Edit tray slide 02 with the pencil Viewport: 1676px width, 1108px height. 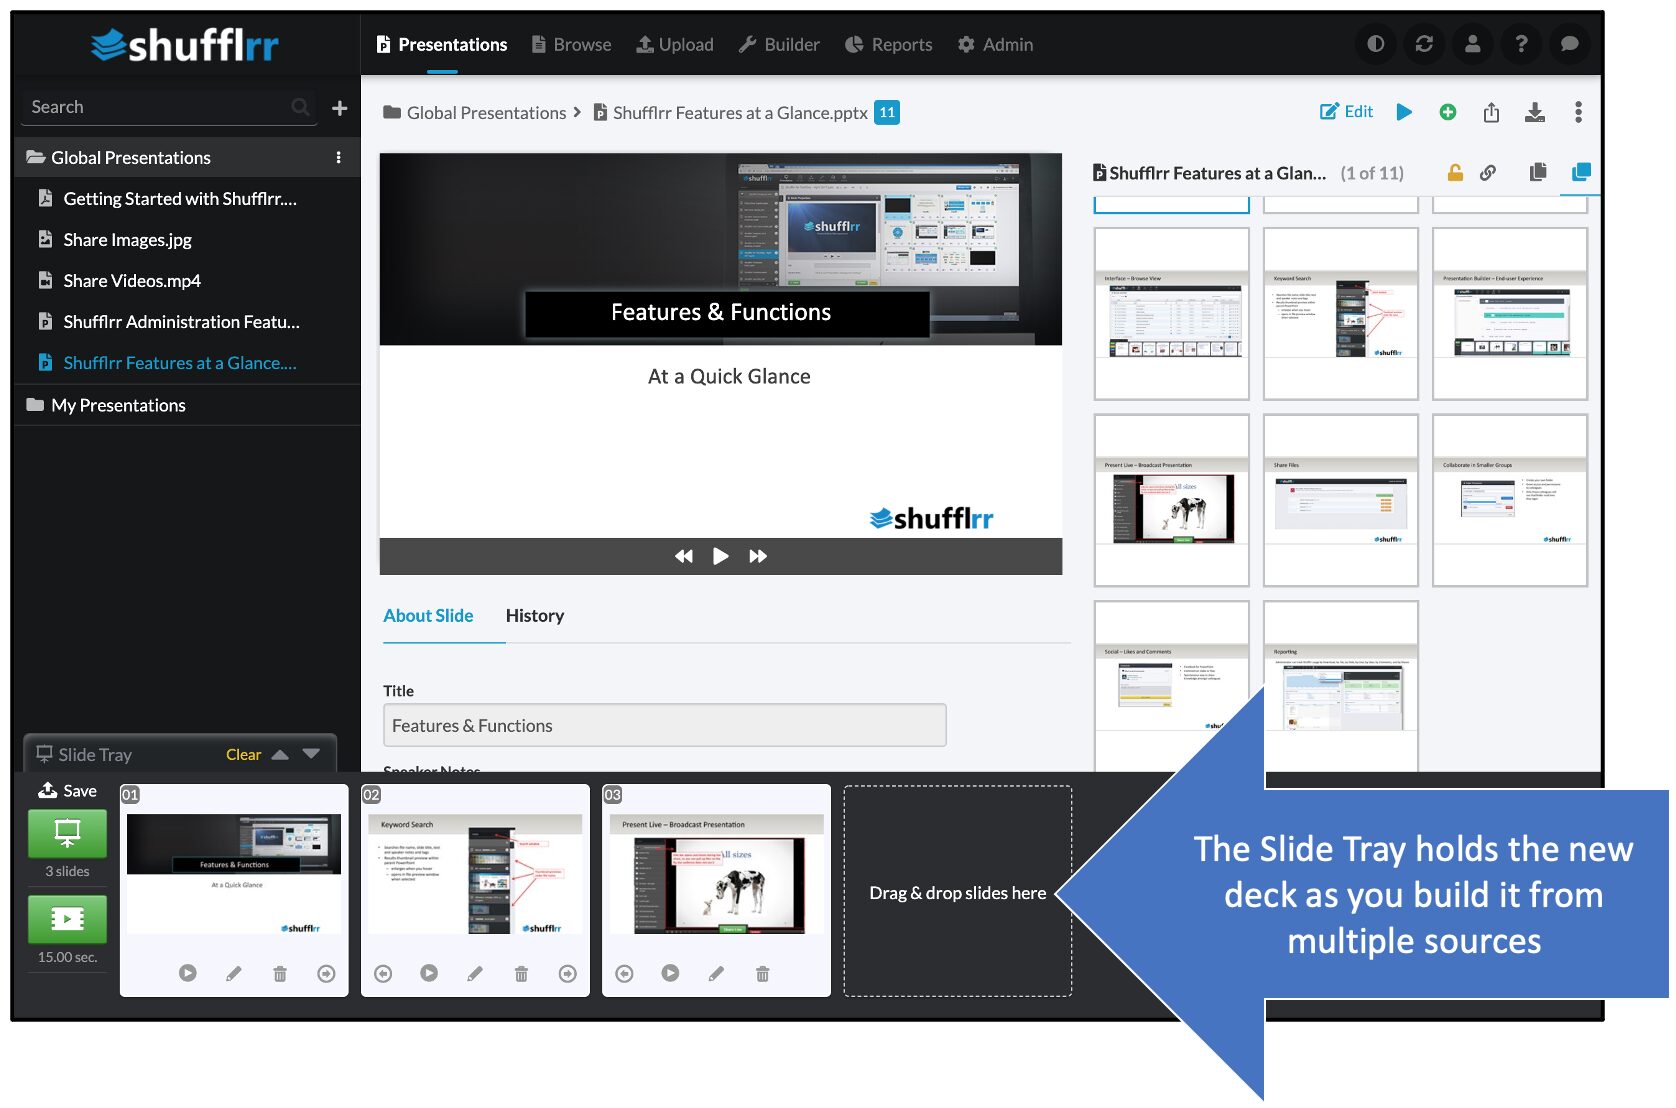coord(475,973)
